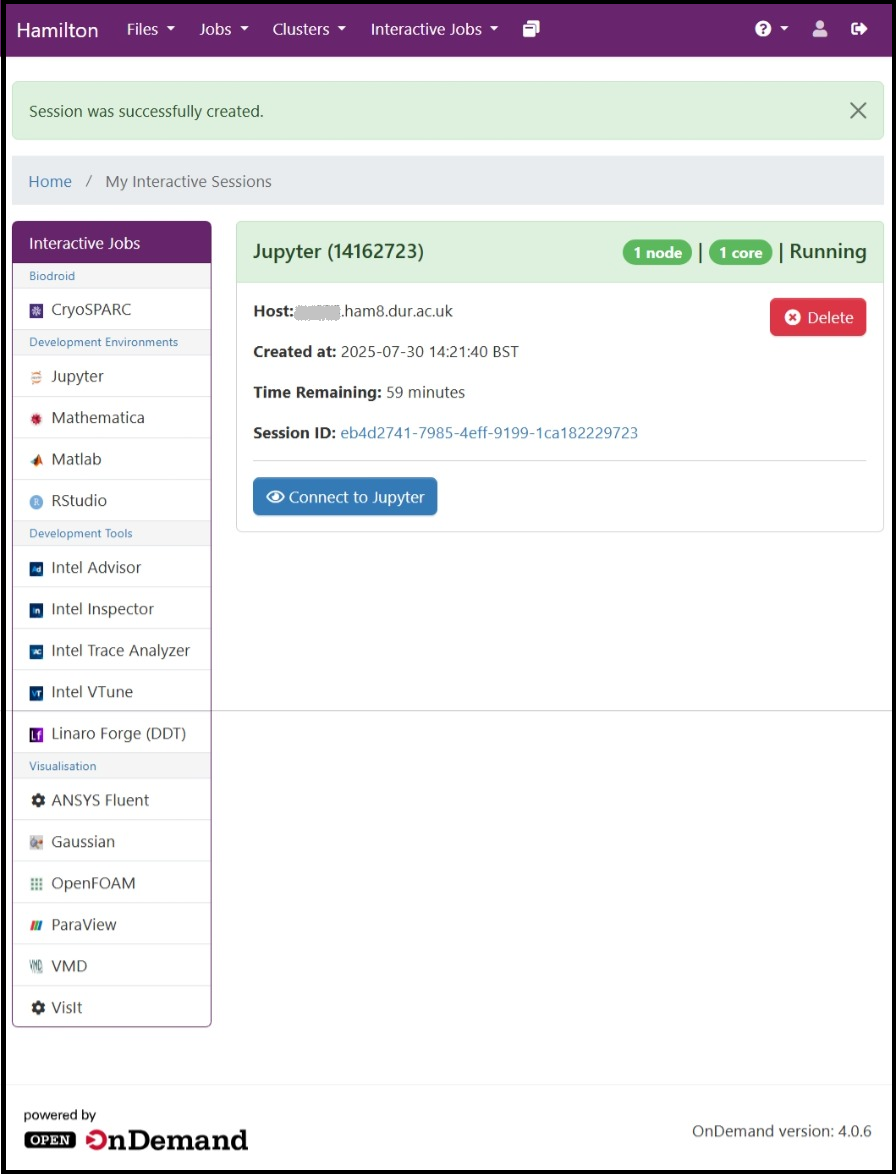Open the Interactive Jobs menu
This screenshot has width=896, height=1174.
(x=433, y=29)
